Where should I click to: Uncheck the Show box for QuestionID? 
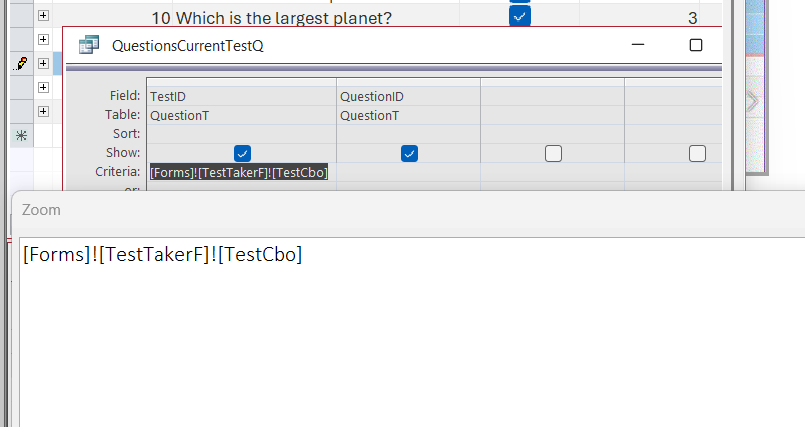click(409, 153)
